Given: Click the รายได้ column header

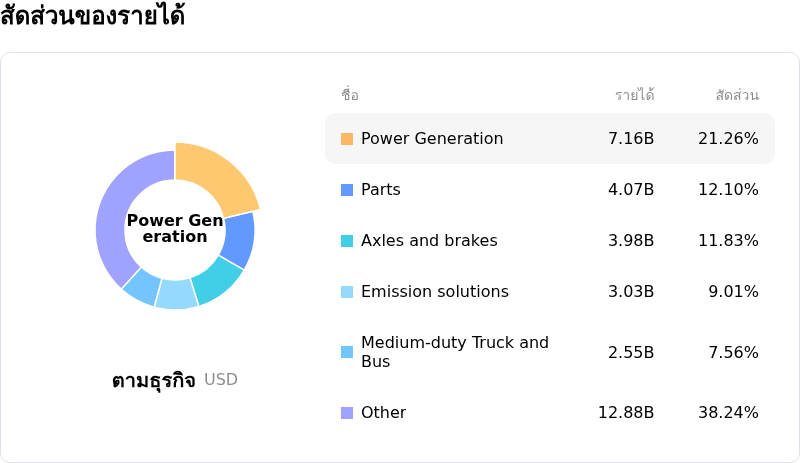Looking at the screenshot, I should (634, 95).
